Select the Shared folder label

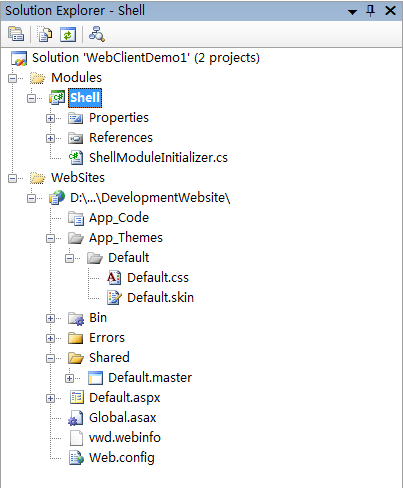tap(109, 358)
